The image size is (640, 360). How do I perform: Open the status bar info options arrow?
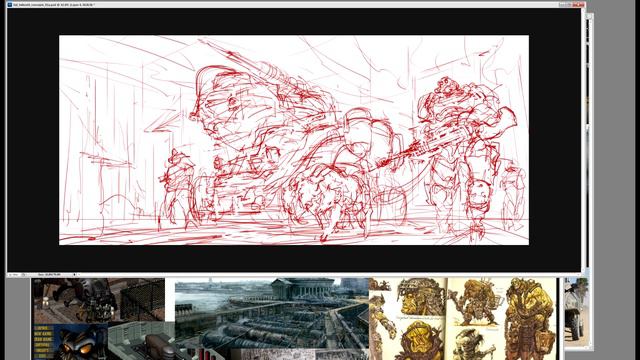click(75, 275)
